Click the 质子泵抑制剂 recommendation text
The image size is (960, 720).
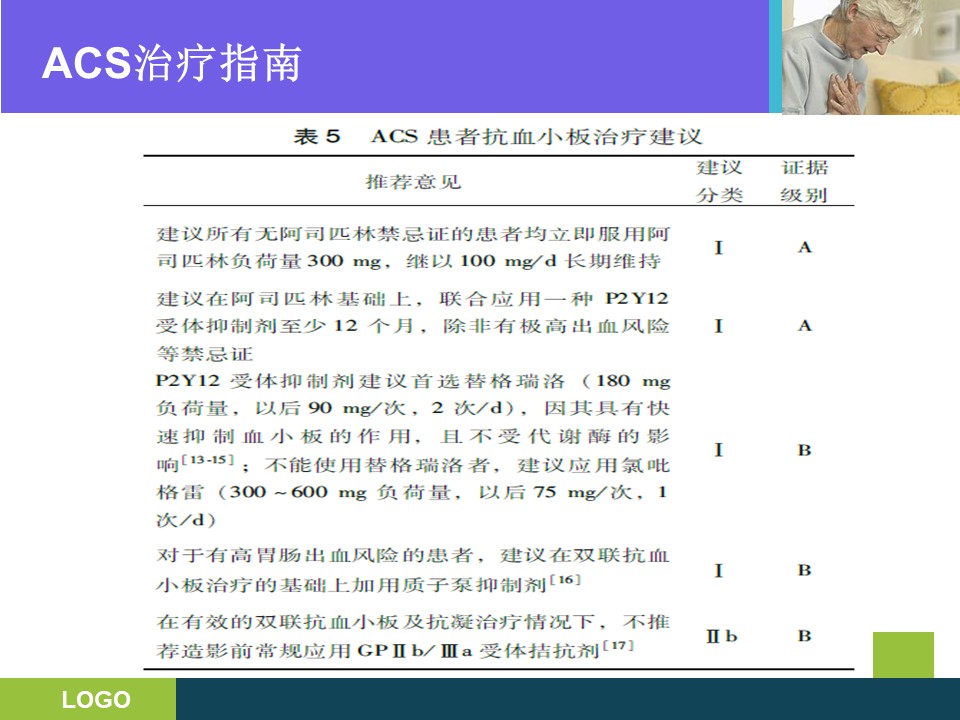coord(413,569)
